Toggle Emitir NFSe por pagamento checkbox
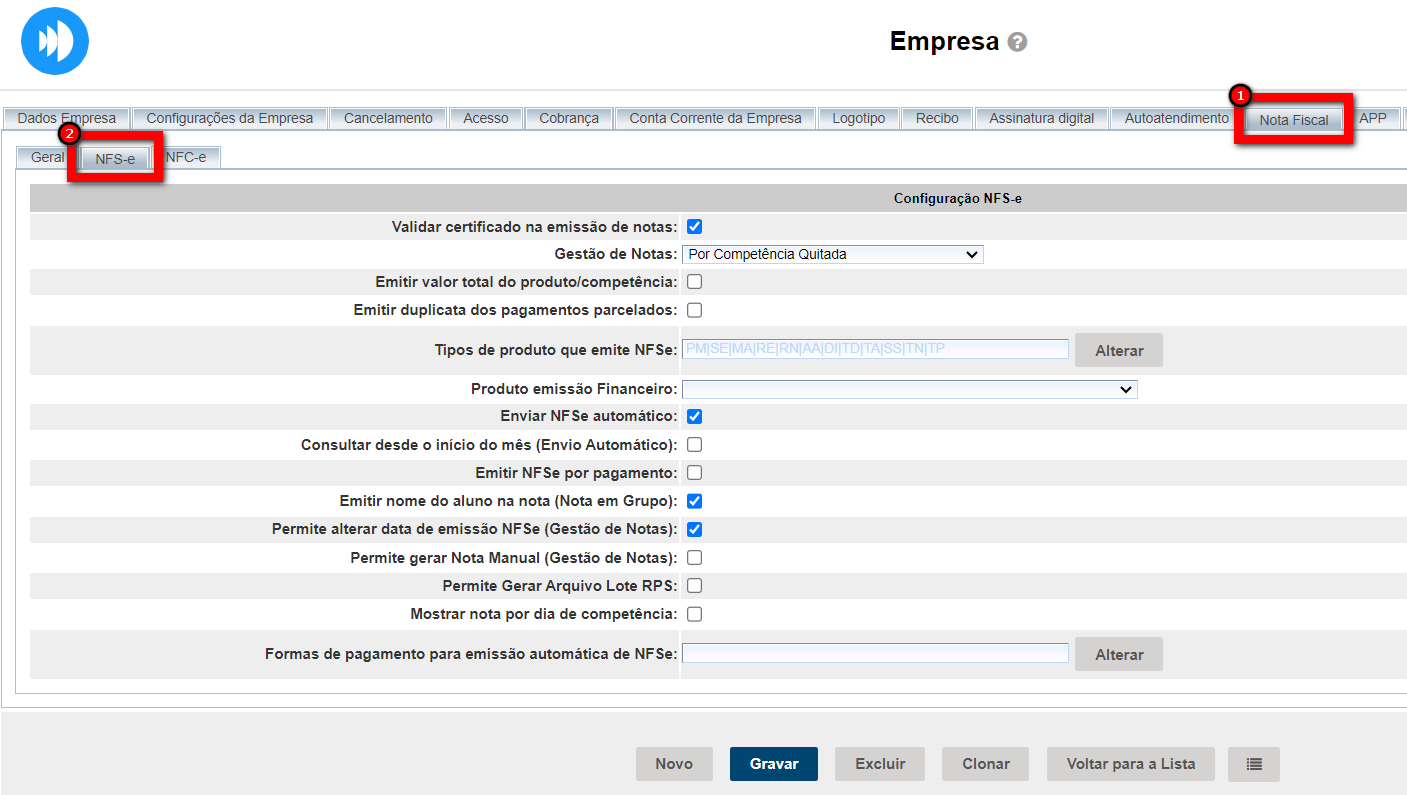This screenshot has height=795, width=1407. pyautogui.click(x=694, y=472)
